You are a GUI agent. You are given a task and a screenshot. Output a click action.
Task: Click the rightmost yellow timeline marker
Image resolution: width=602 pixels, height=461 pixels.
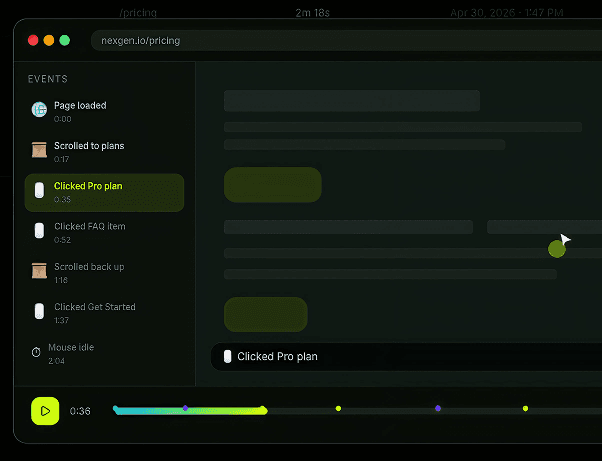click(x=525, y=408)
